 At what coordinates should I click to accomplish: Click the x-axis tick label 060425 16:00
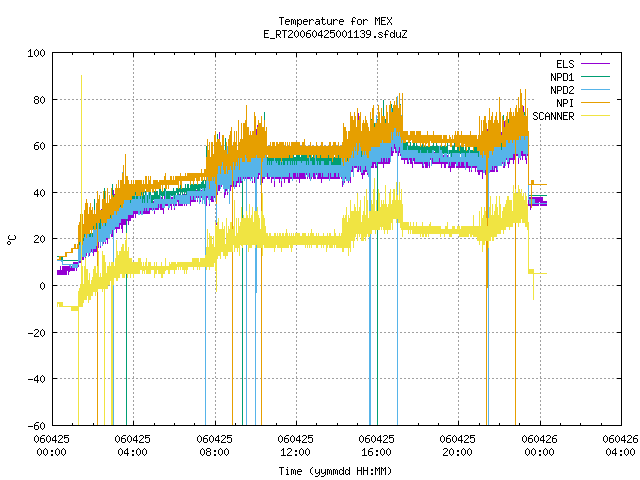point(376,446)
